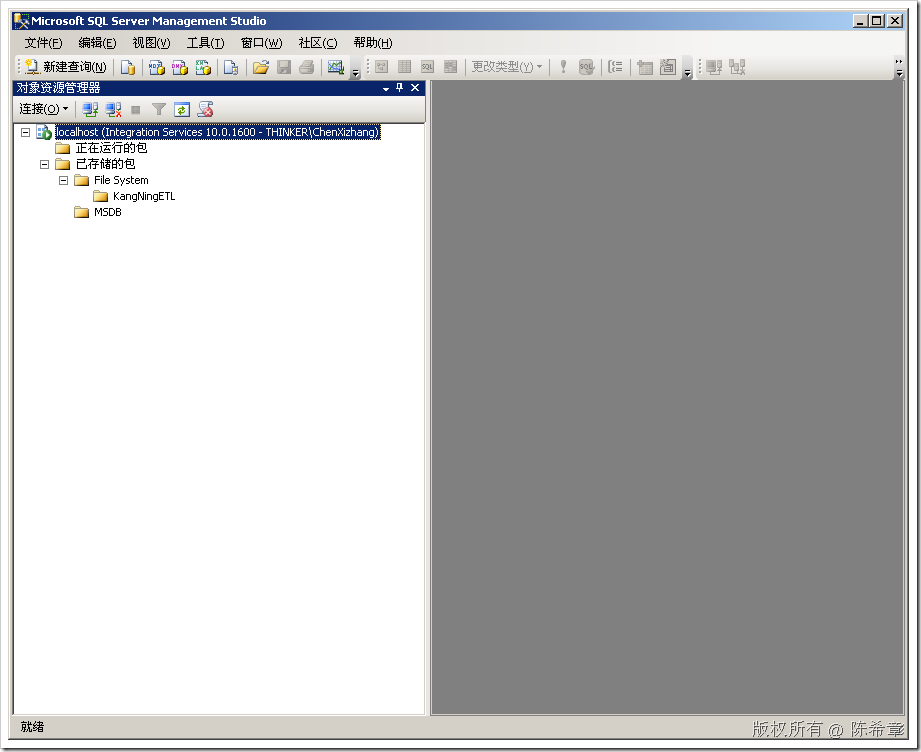Click the 新建查询 (New Query) button
This screenshot has width=921, height=752.
pos(66,67)
